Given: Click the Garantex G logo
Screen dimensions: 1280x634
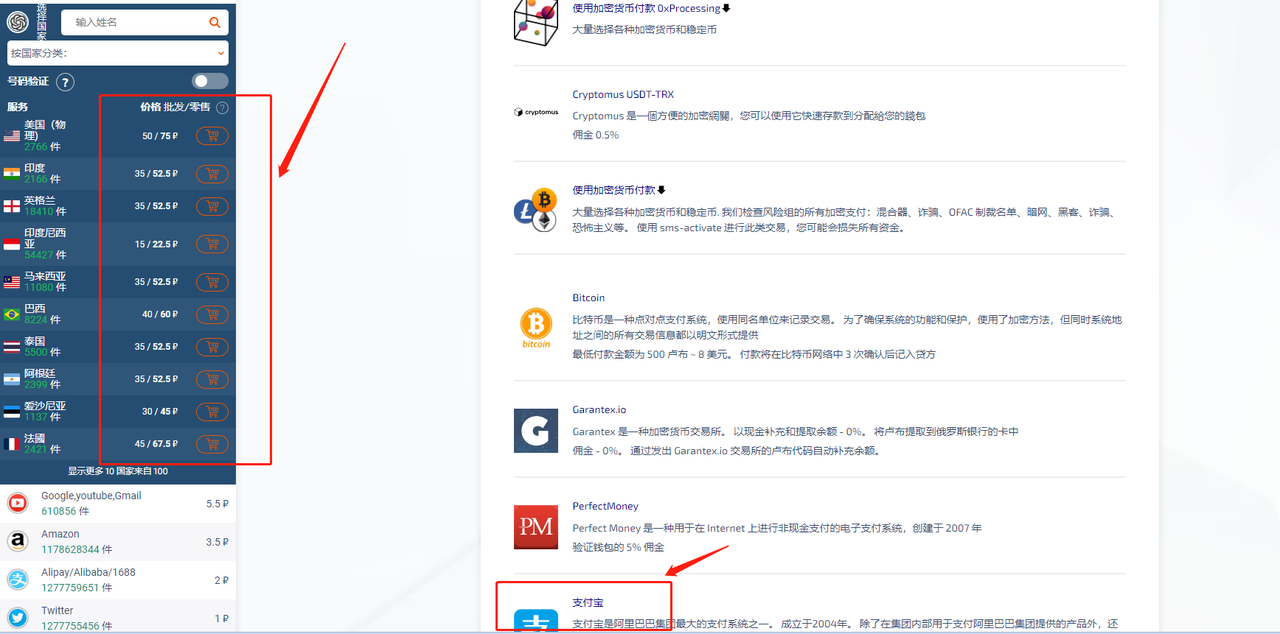Looking at the screenshot, I should (536, 430).
